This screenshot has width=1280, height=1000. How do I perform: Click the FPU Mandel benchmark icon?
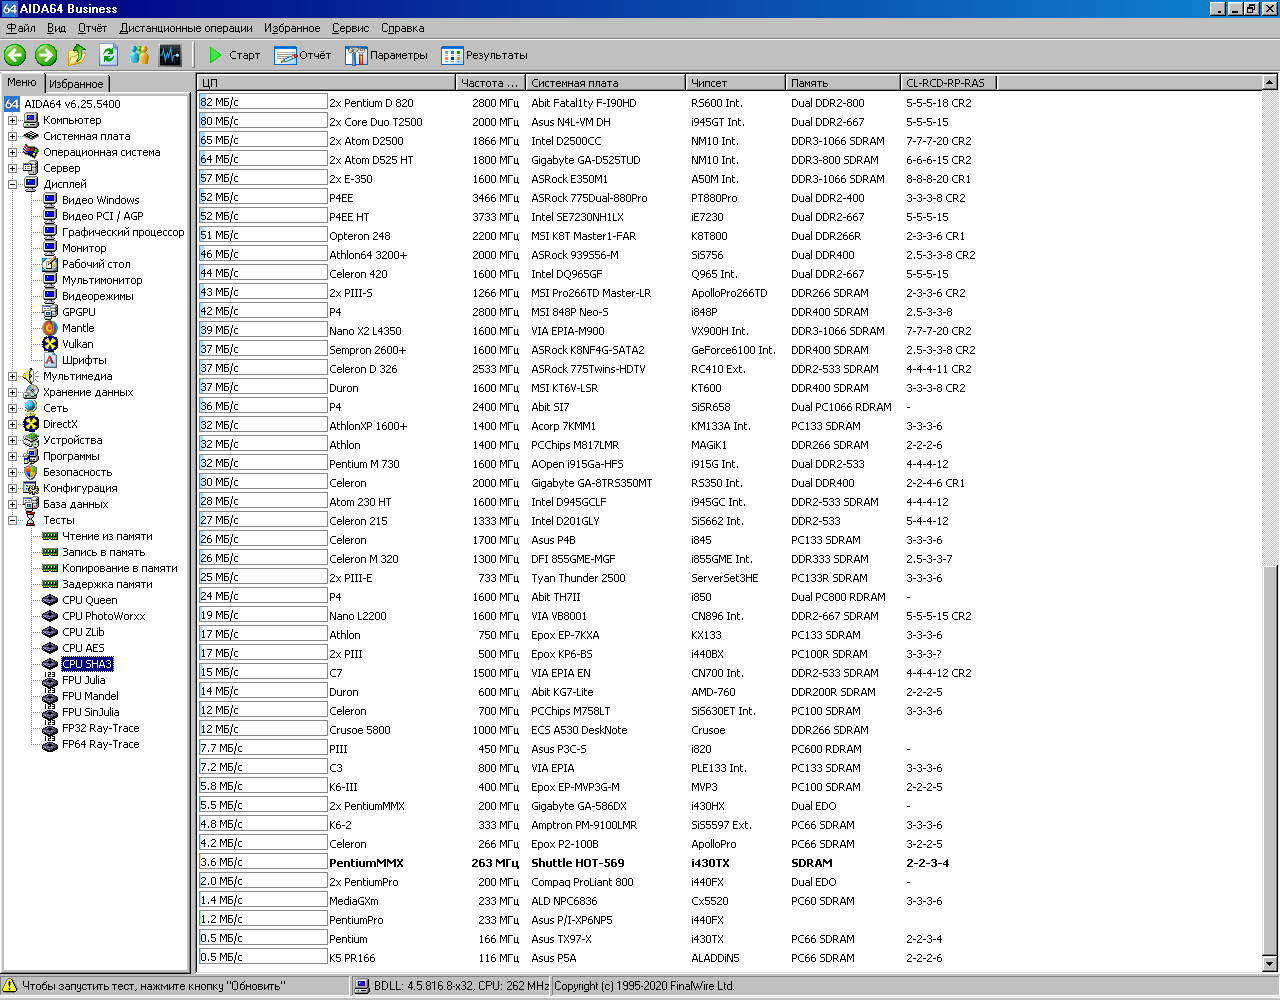click(x=50, y=696)
